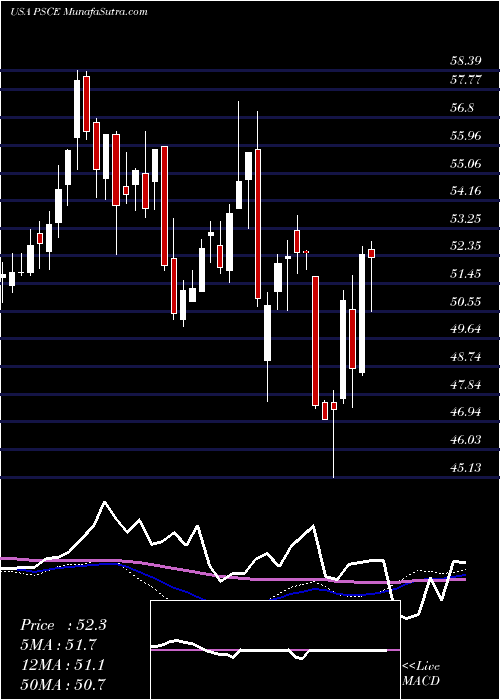Image resolution: width=500 pixels, height=700 pixels.
Task: Click the 52.35 price axis label
Action: [466, 246]
